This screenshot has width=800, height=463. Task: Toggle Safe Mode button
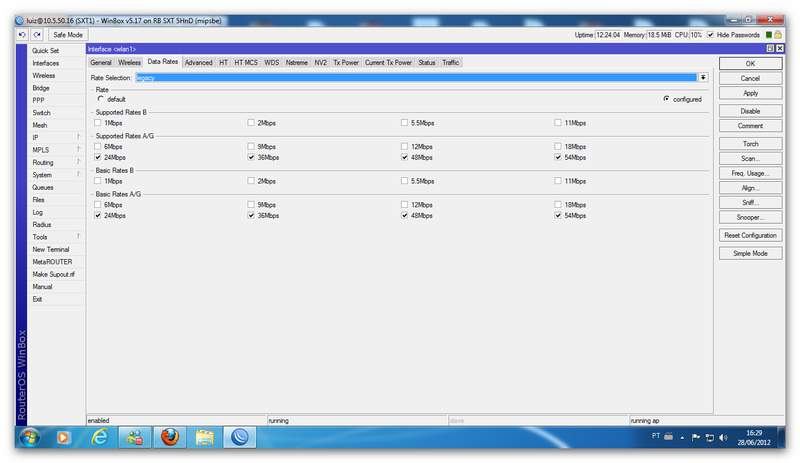[x=68, y=35]
